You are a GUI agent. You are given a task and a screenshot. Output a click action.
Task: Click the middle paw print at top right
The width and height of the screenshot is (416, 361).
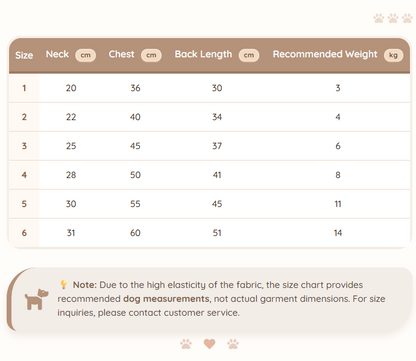(x=393, y=18)
